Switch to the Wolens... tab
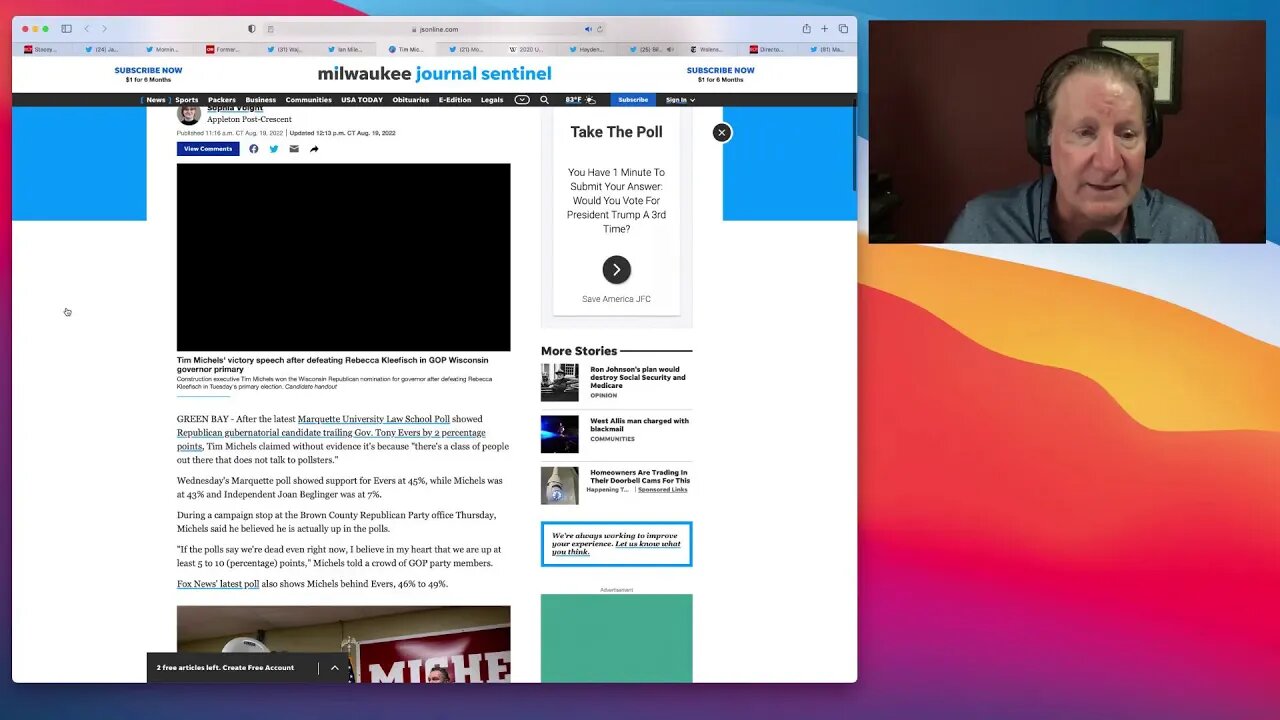 (x=706, y=49)
